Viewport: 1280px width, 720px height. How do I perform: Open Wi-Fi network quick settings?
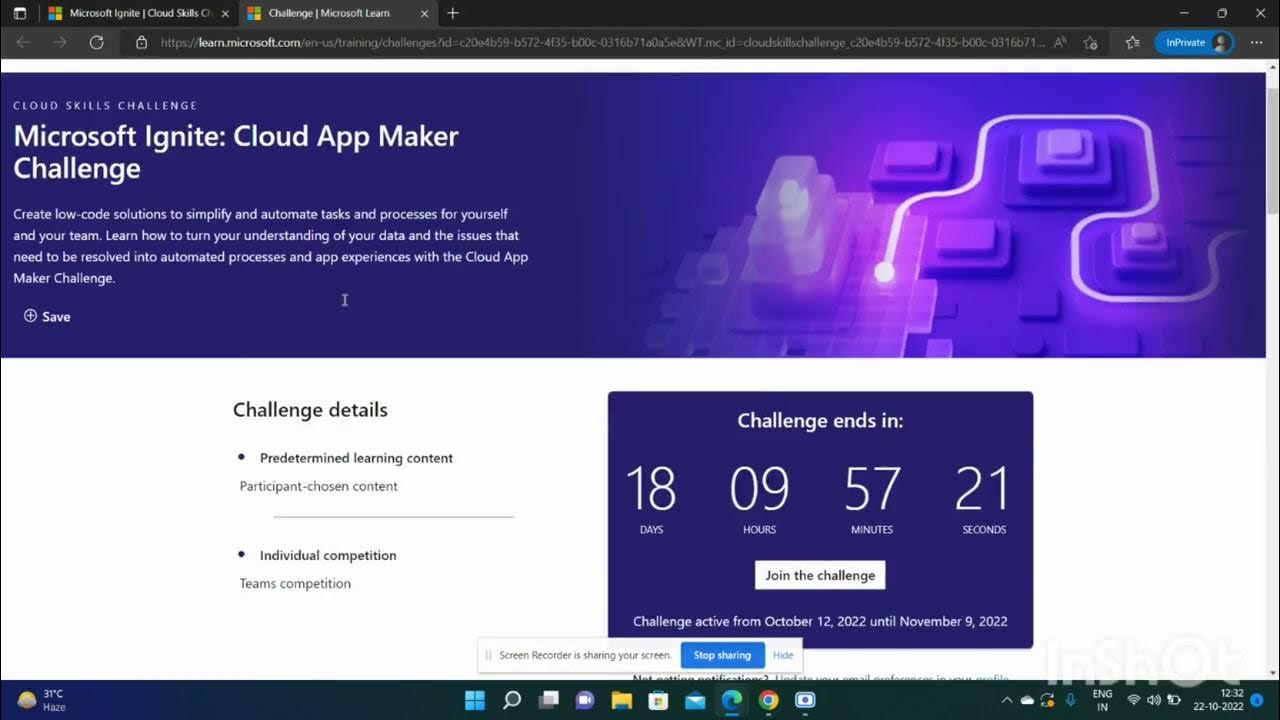(1134, 700)
